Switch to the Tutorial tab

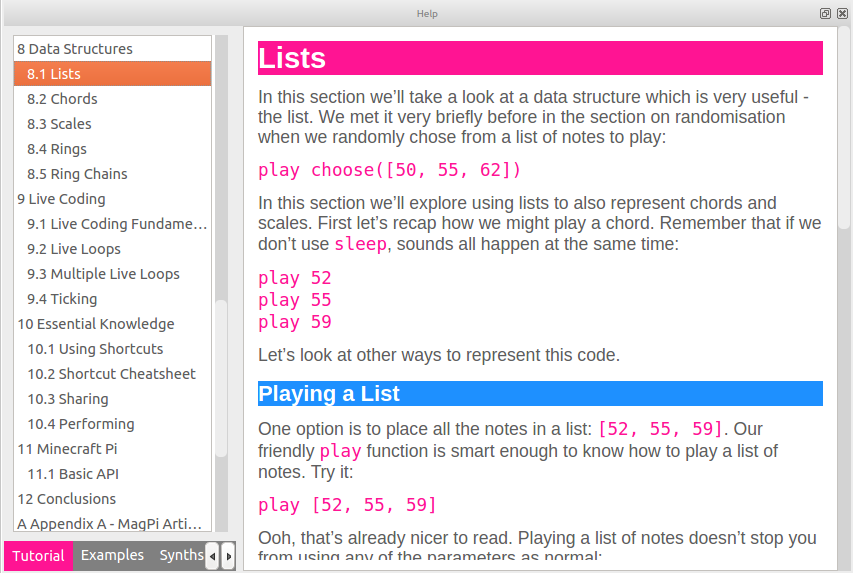click(38, 556)
